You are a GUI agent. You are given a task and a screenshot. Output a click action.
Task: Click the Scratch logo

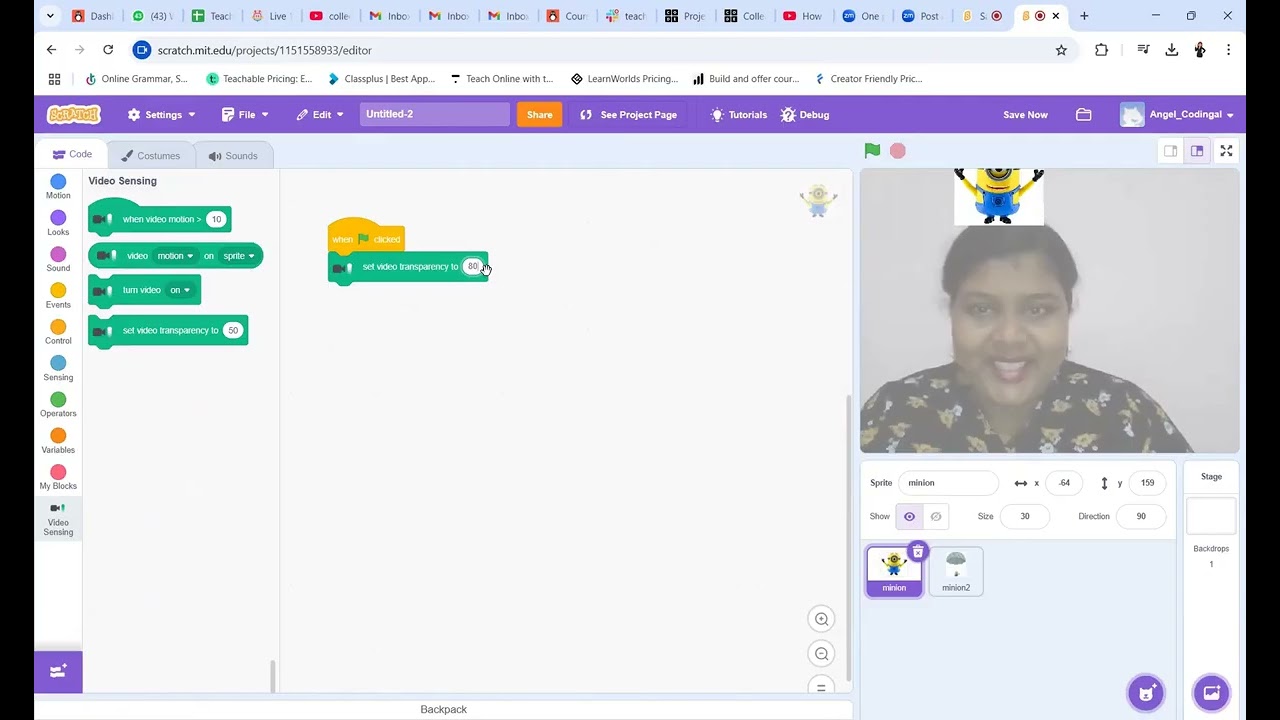(x=74, y=114)
